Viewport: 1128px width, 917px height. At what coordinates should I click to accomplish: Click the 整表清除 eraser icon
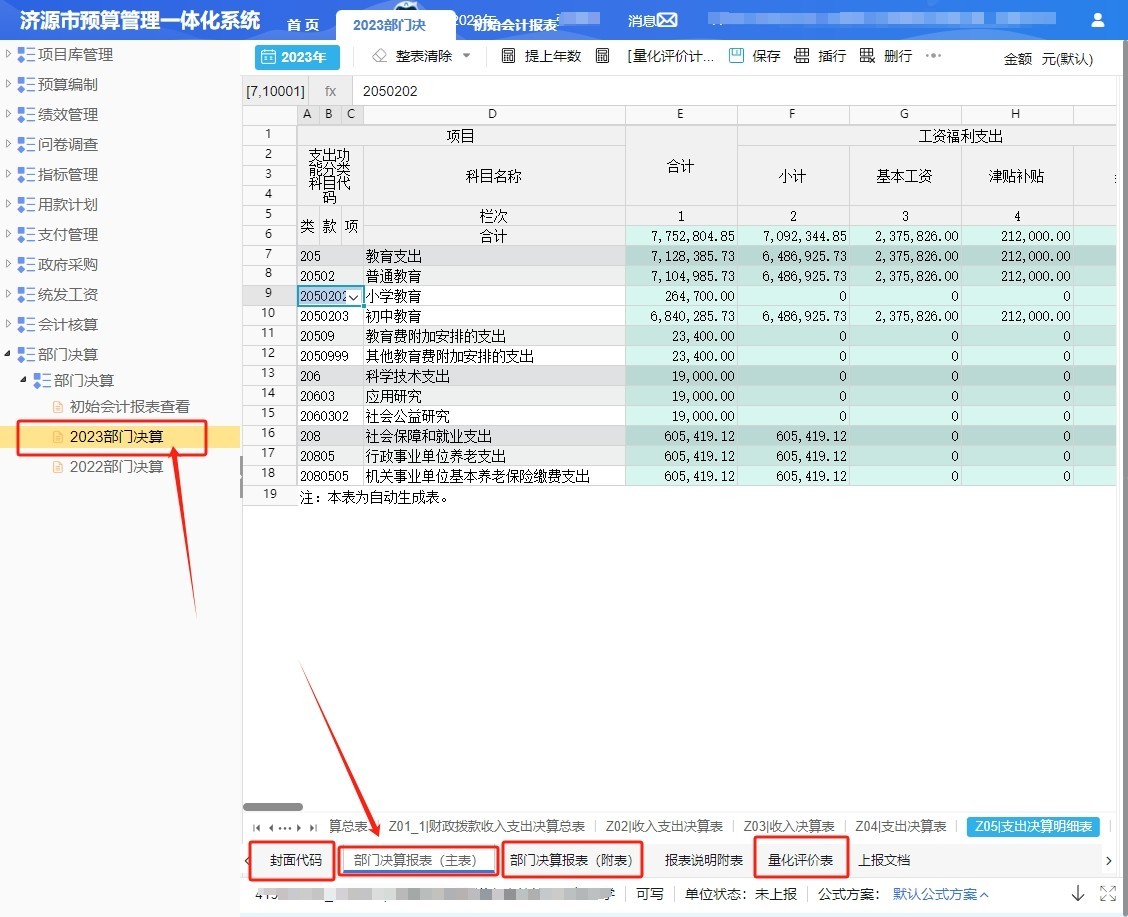point(379,56)
